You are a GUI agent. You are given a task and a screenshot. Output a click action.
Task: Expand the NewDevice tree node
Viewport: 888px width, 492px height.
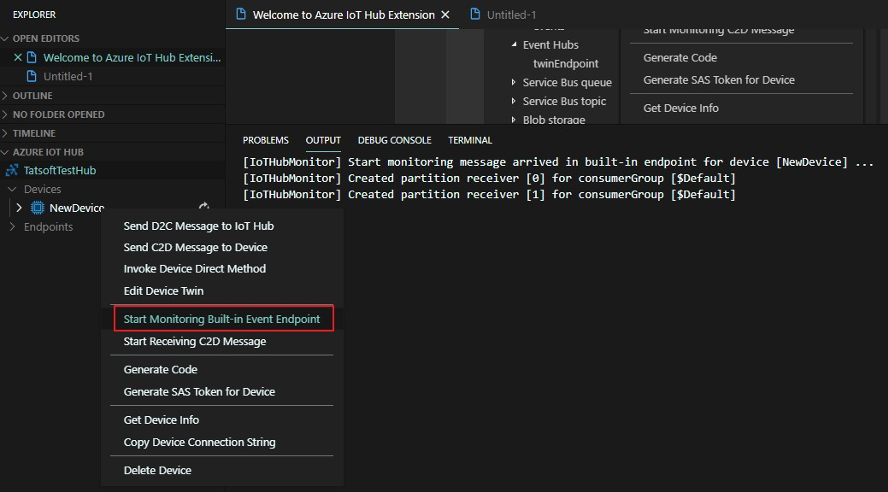pos(18,208)
